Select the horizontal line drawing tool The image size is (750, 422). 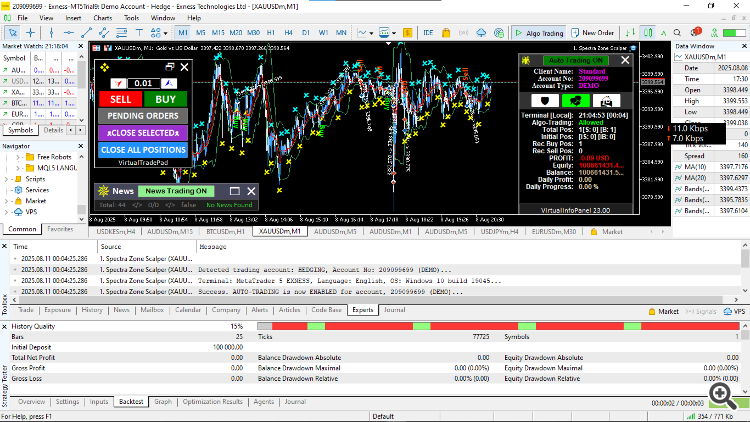point(69,33)
